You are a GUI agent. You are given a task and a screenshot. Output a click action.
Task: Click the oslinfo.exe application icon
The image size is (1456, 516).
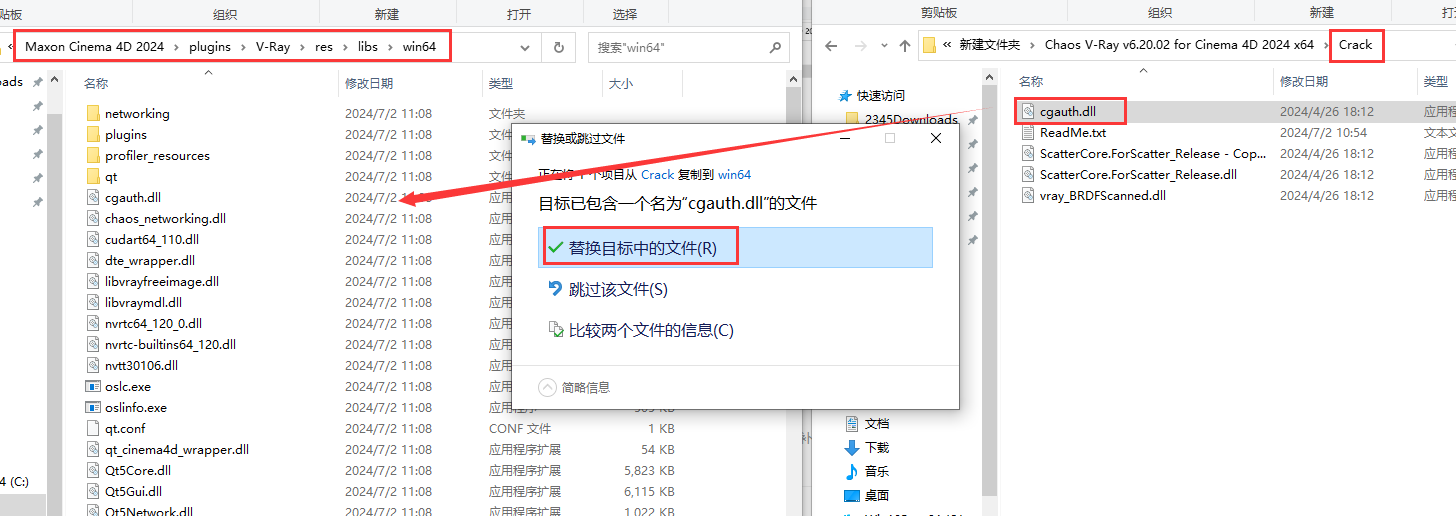pyautogui.click(x=93, y=408)
